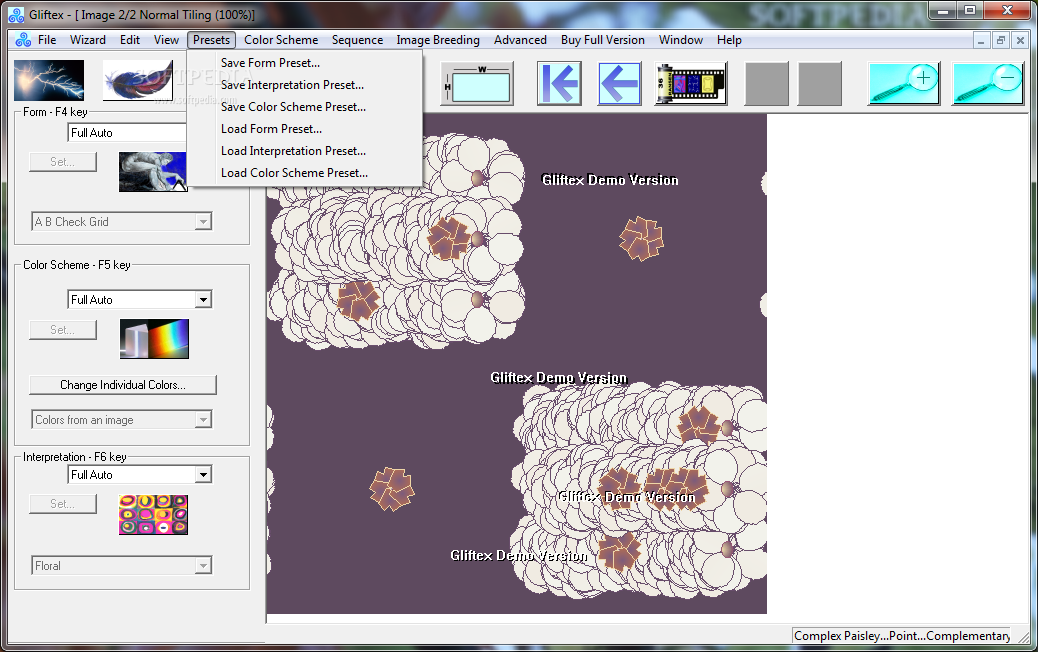Open the Help menu

729,40
